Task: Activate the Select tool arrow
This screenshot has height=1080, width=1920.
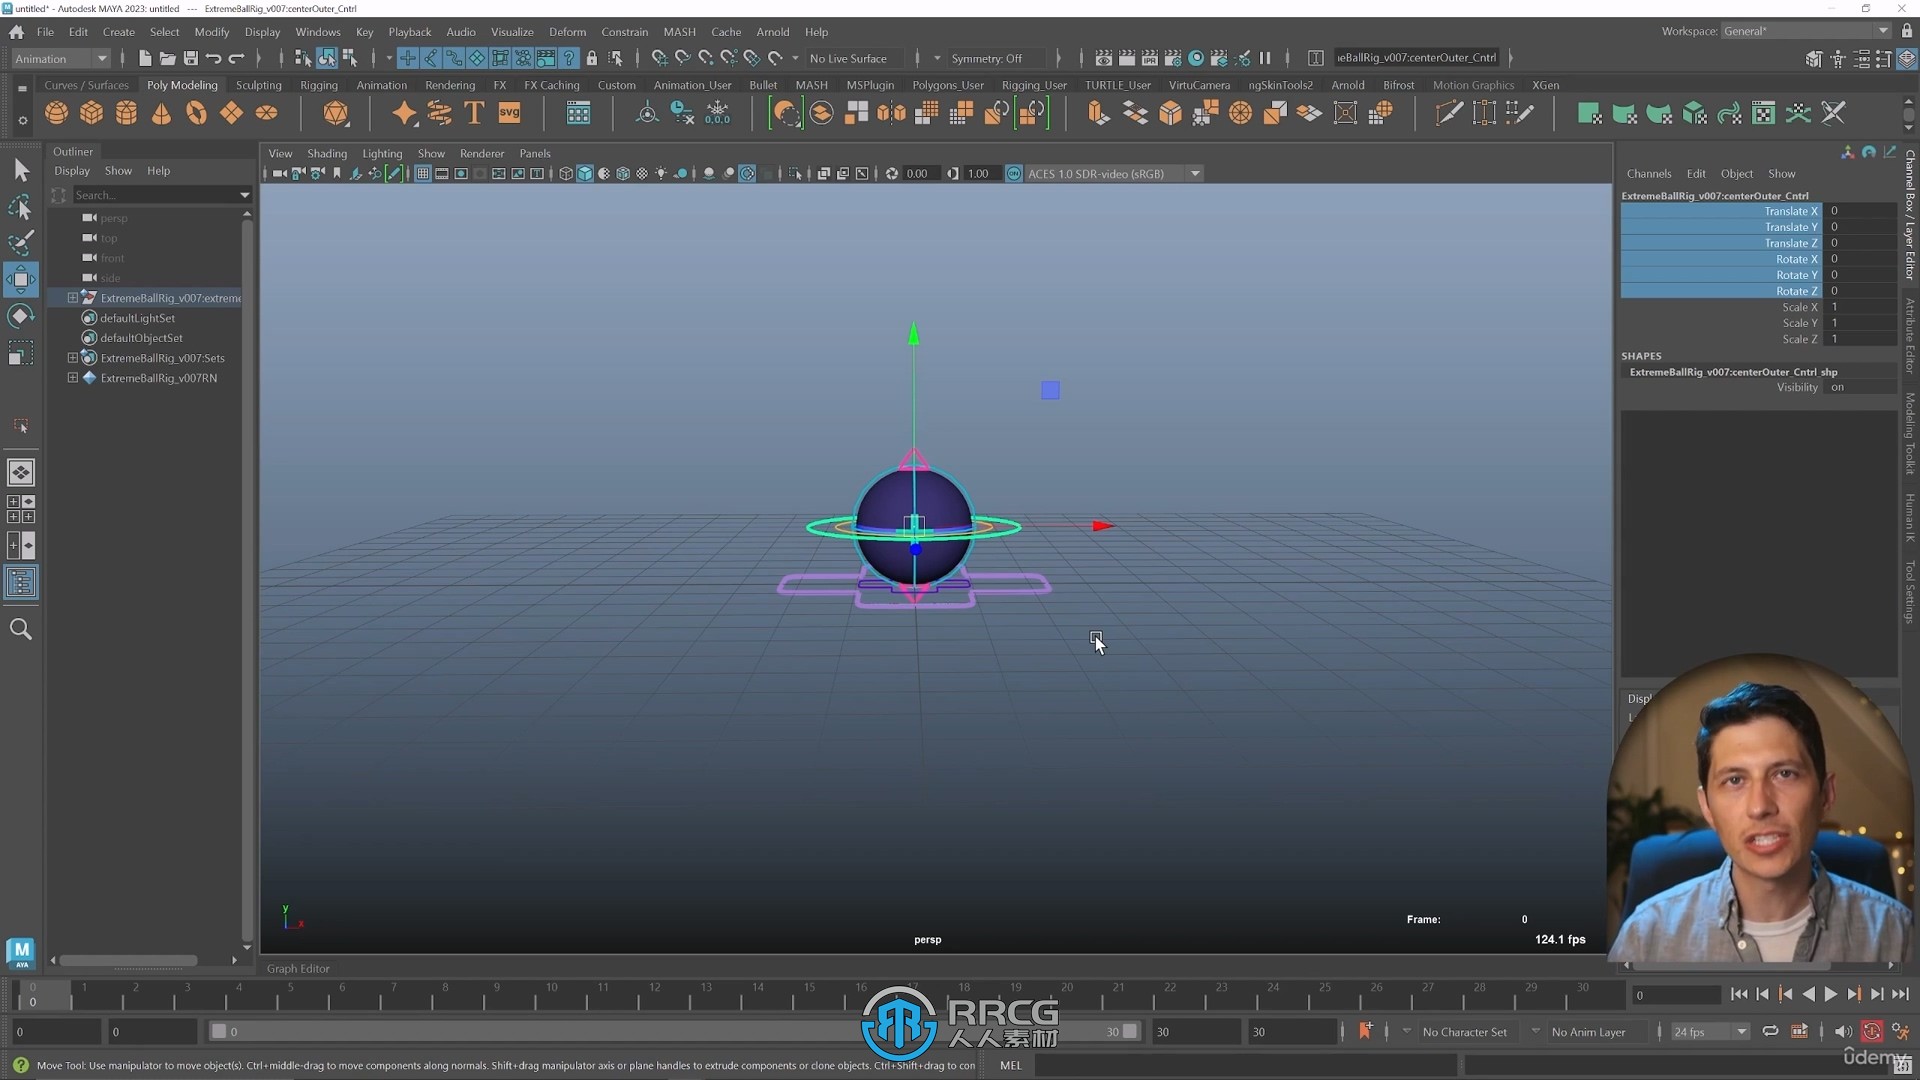Action: 21,170
